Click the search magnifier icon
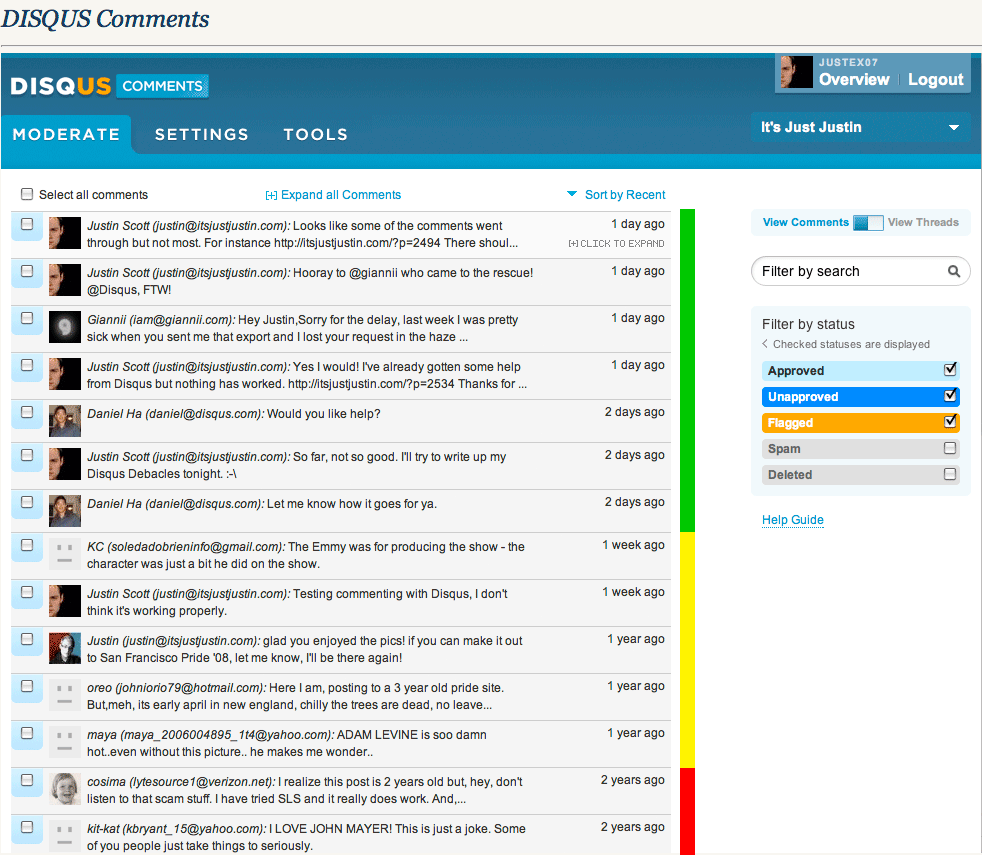Viewport: 982px width, 855px height. [954, 271]
